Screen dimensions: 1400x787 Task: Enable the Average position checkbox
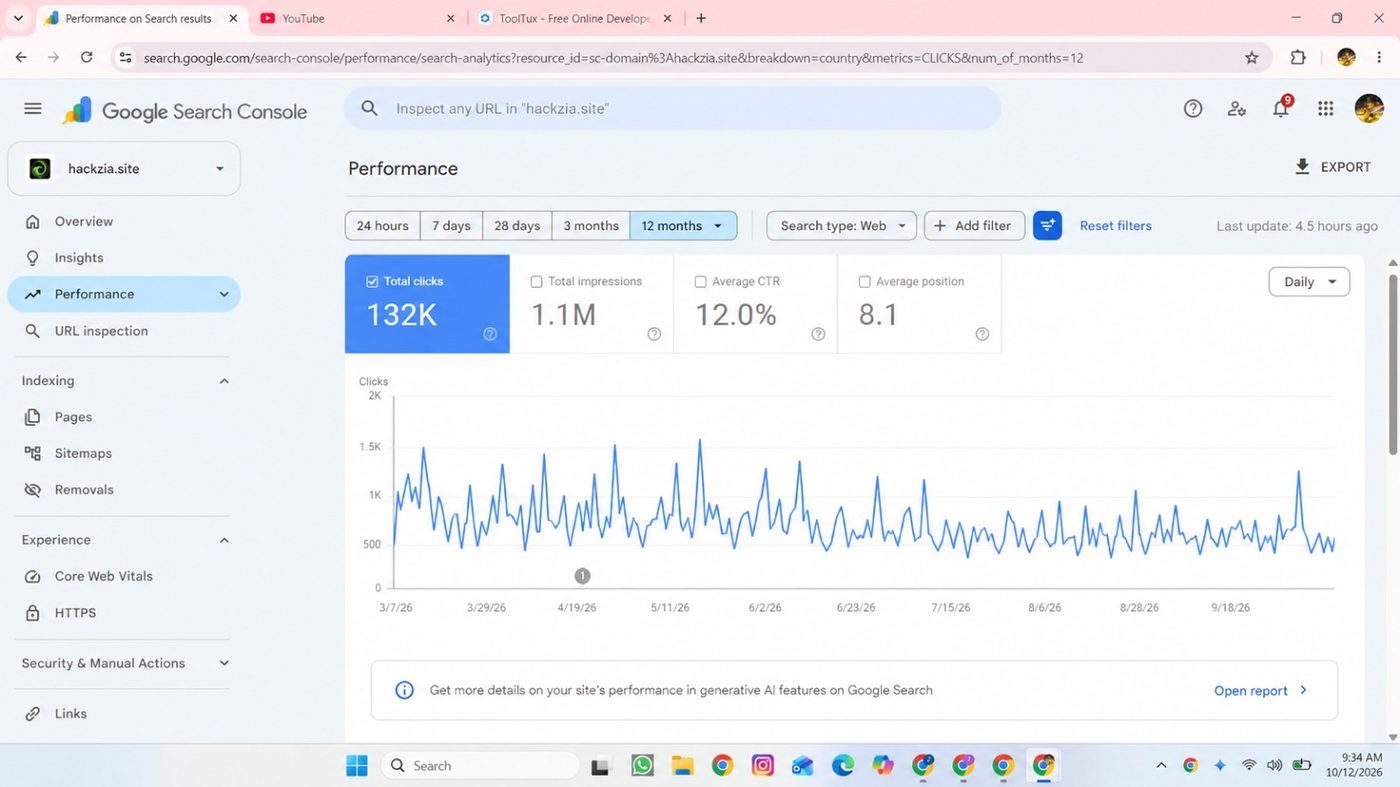pyautogui.click(x=864, y=282)
